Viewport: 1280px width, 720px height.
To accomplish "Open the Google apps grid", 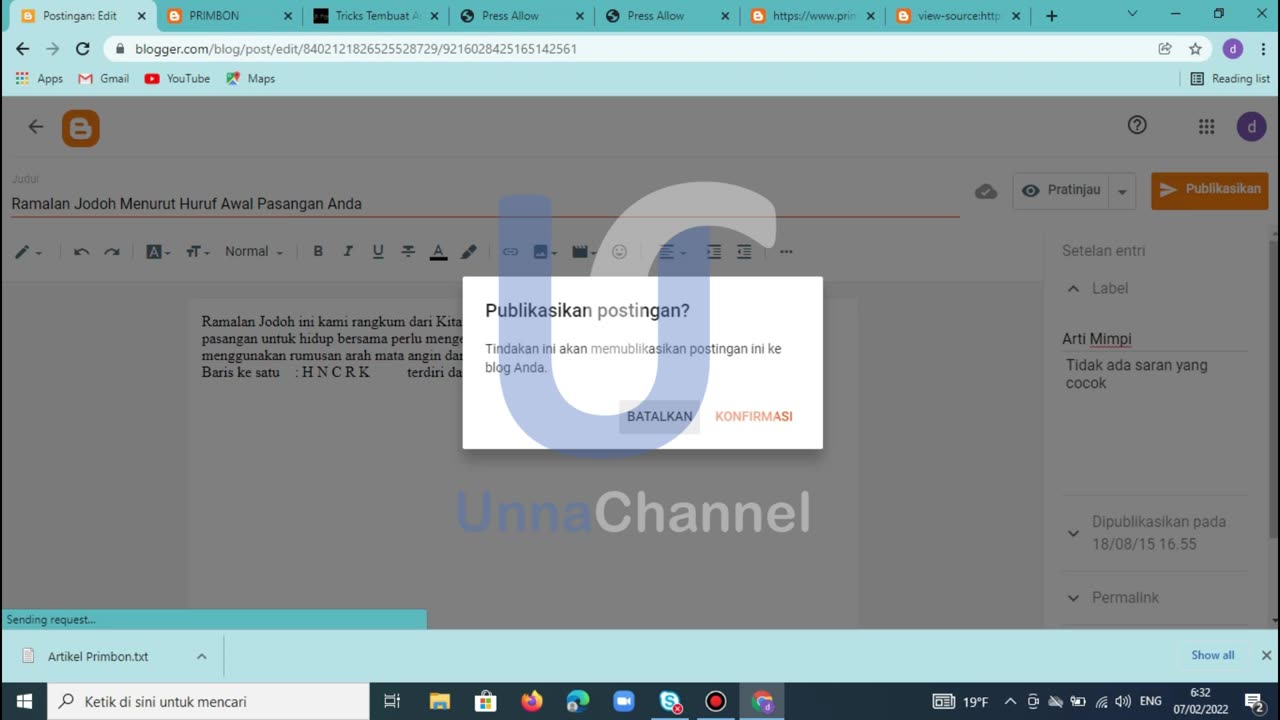I will point(1206,126).
